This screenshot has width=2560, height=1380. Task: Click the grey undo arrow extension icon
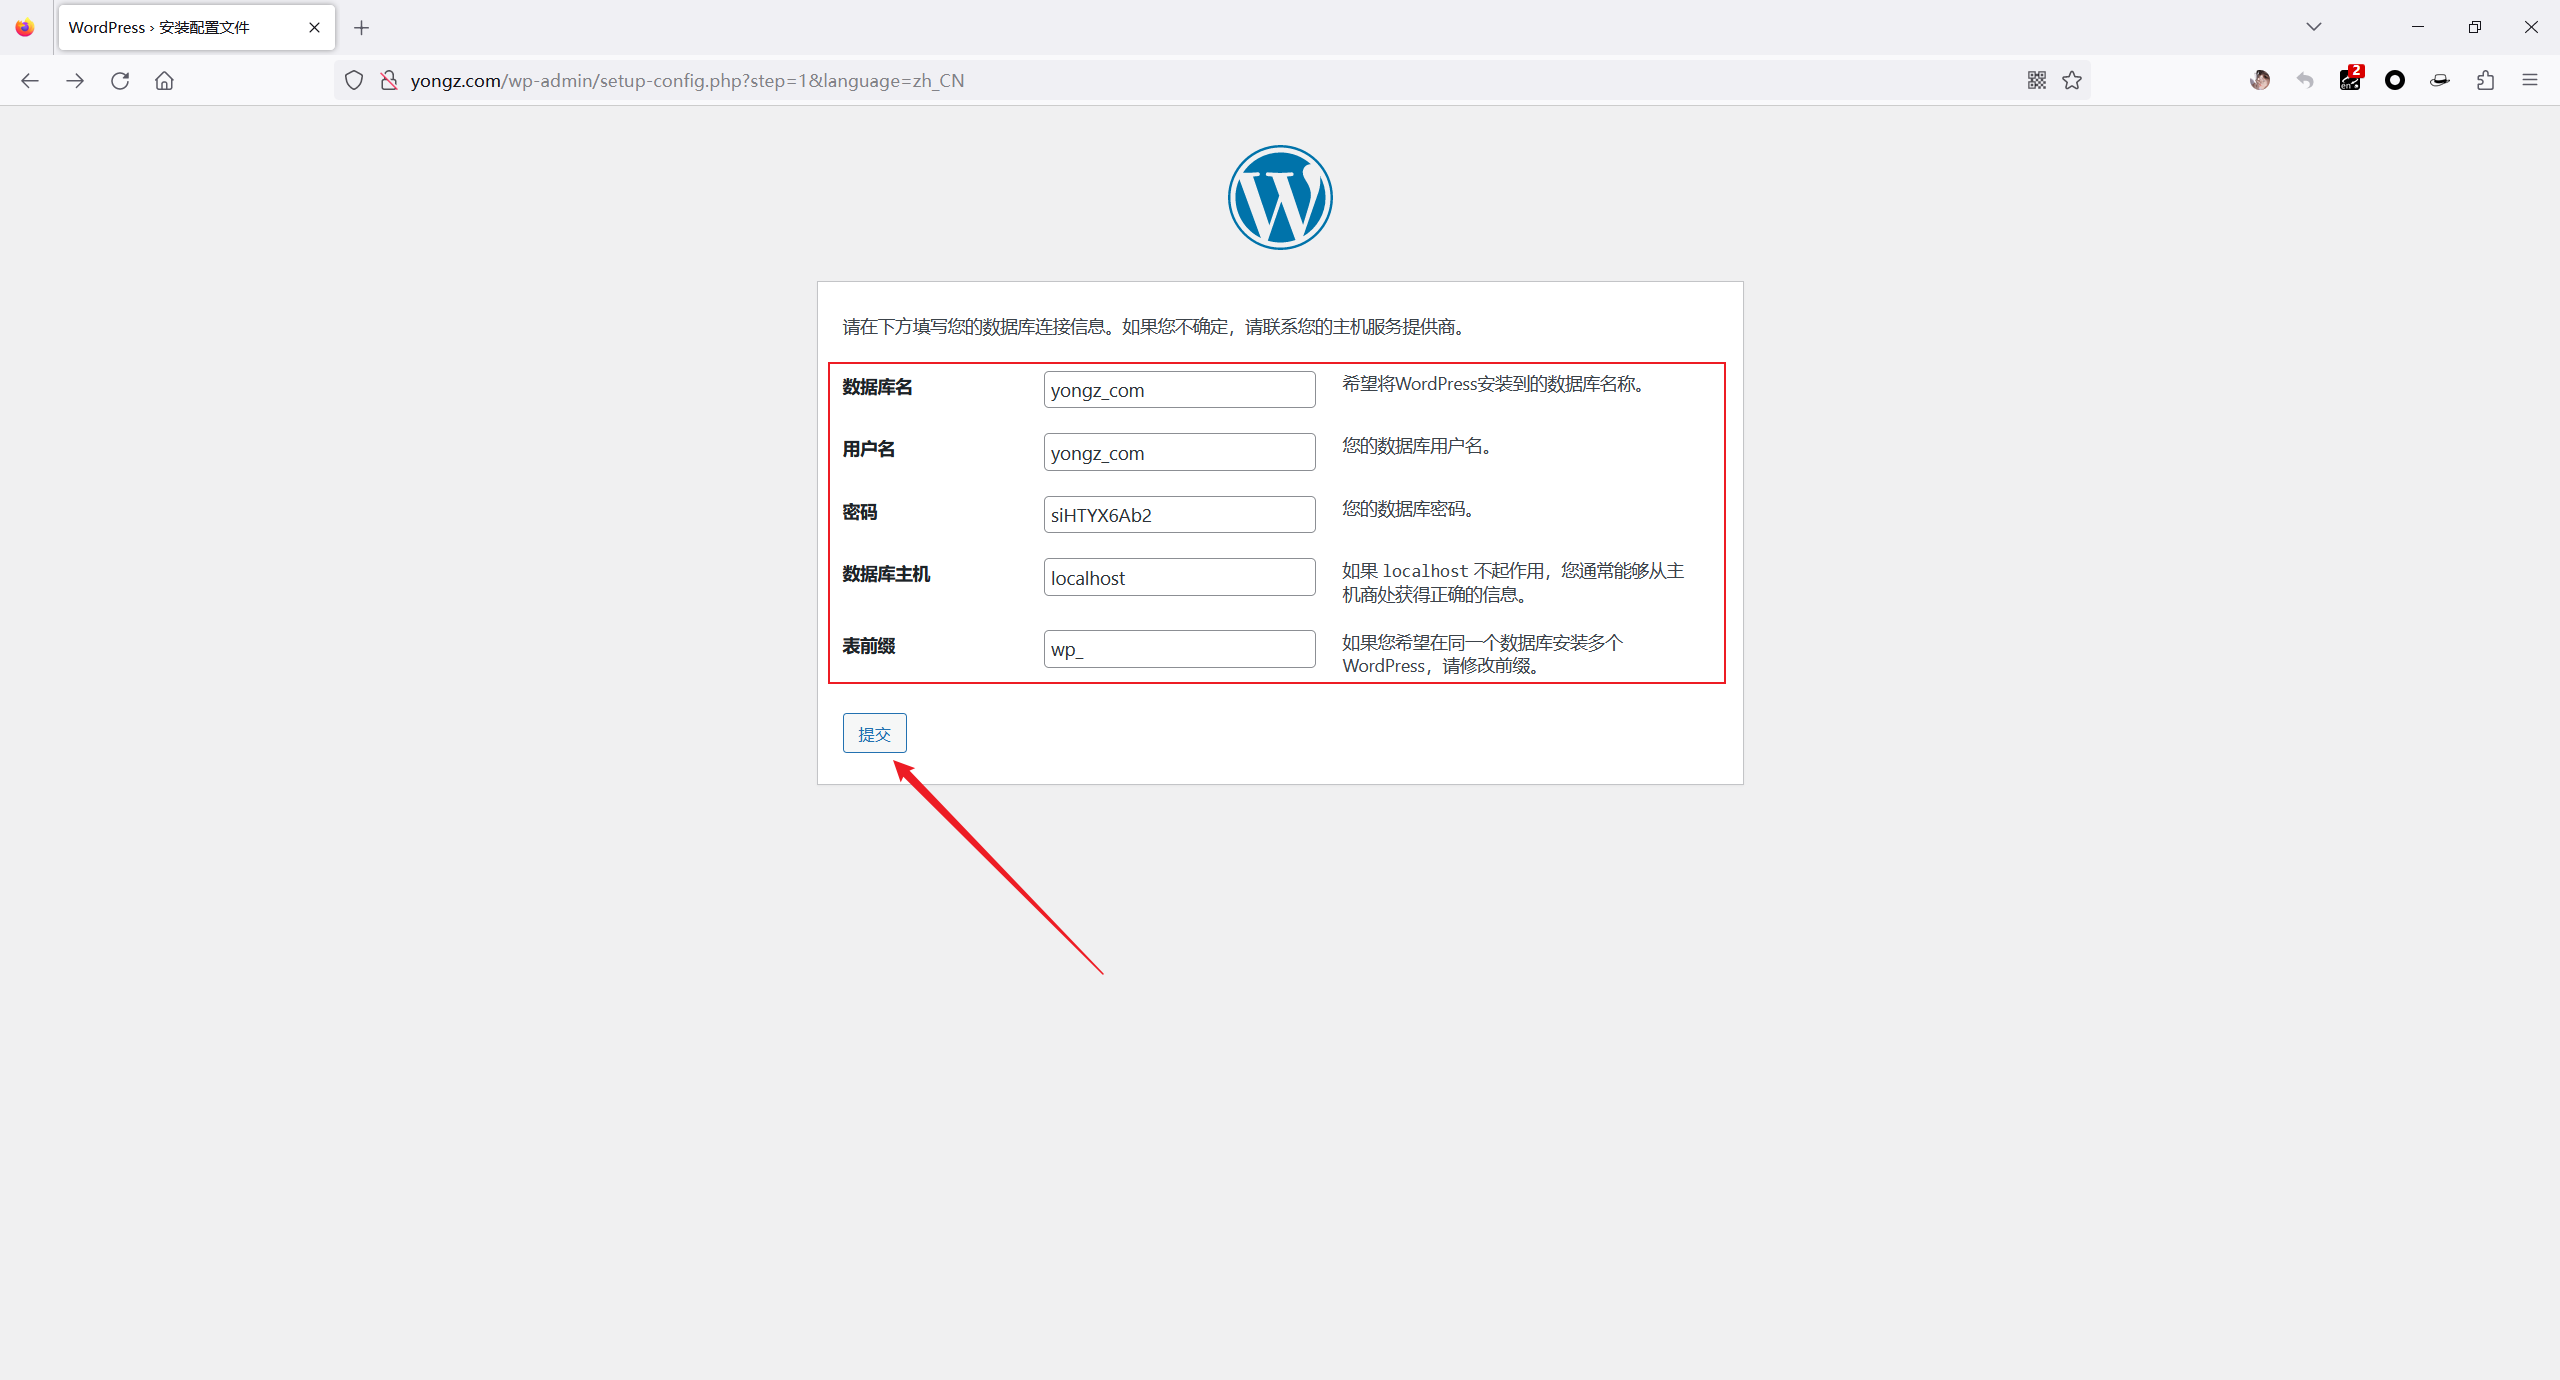tap(2305, 81)
